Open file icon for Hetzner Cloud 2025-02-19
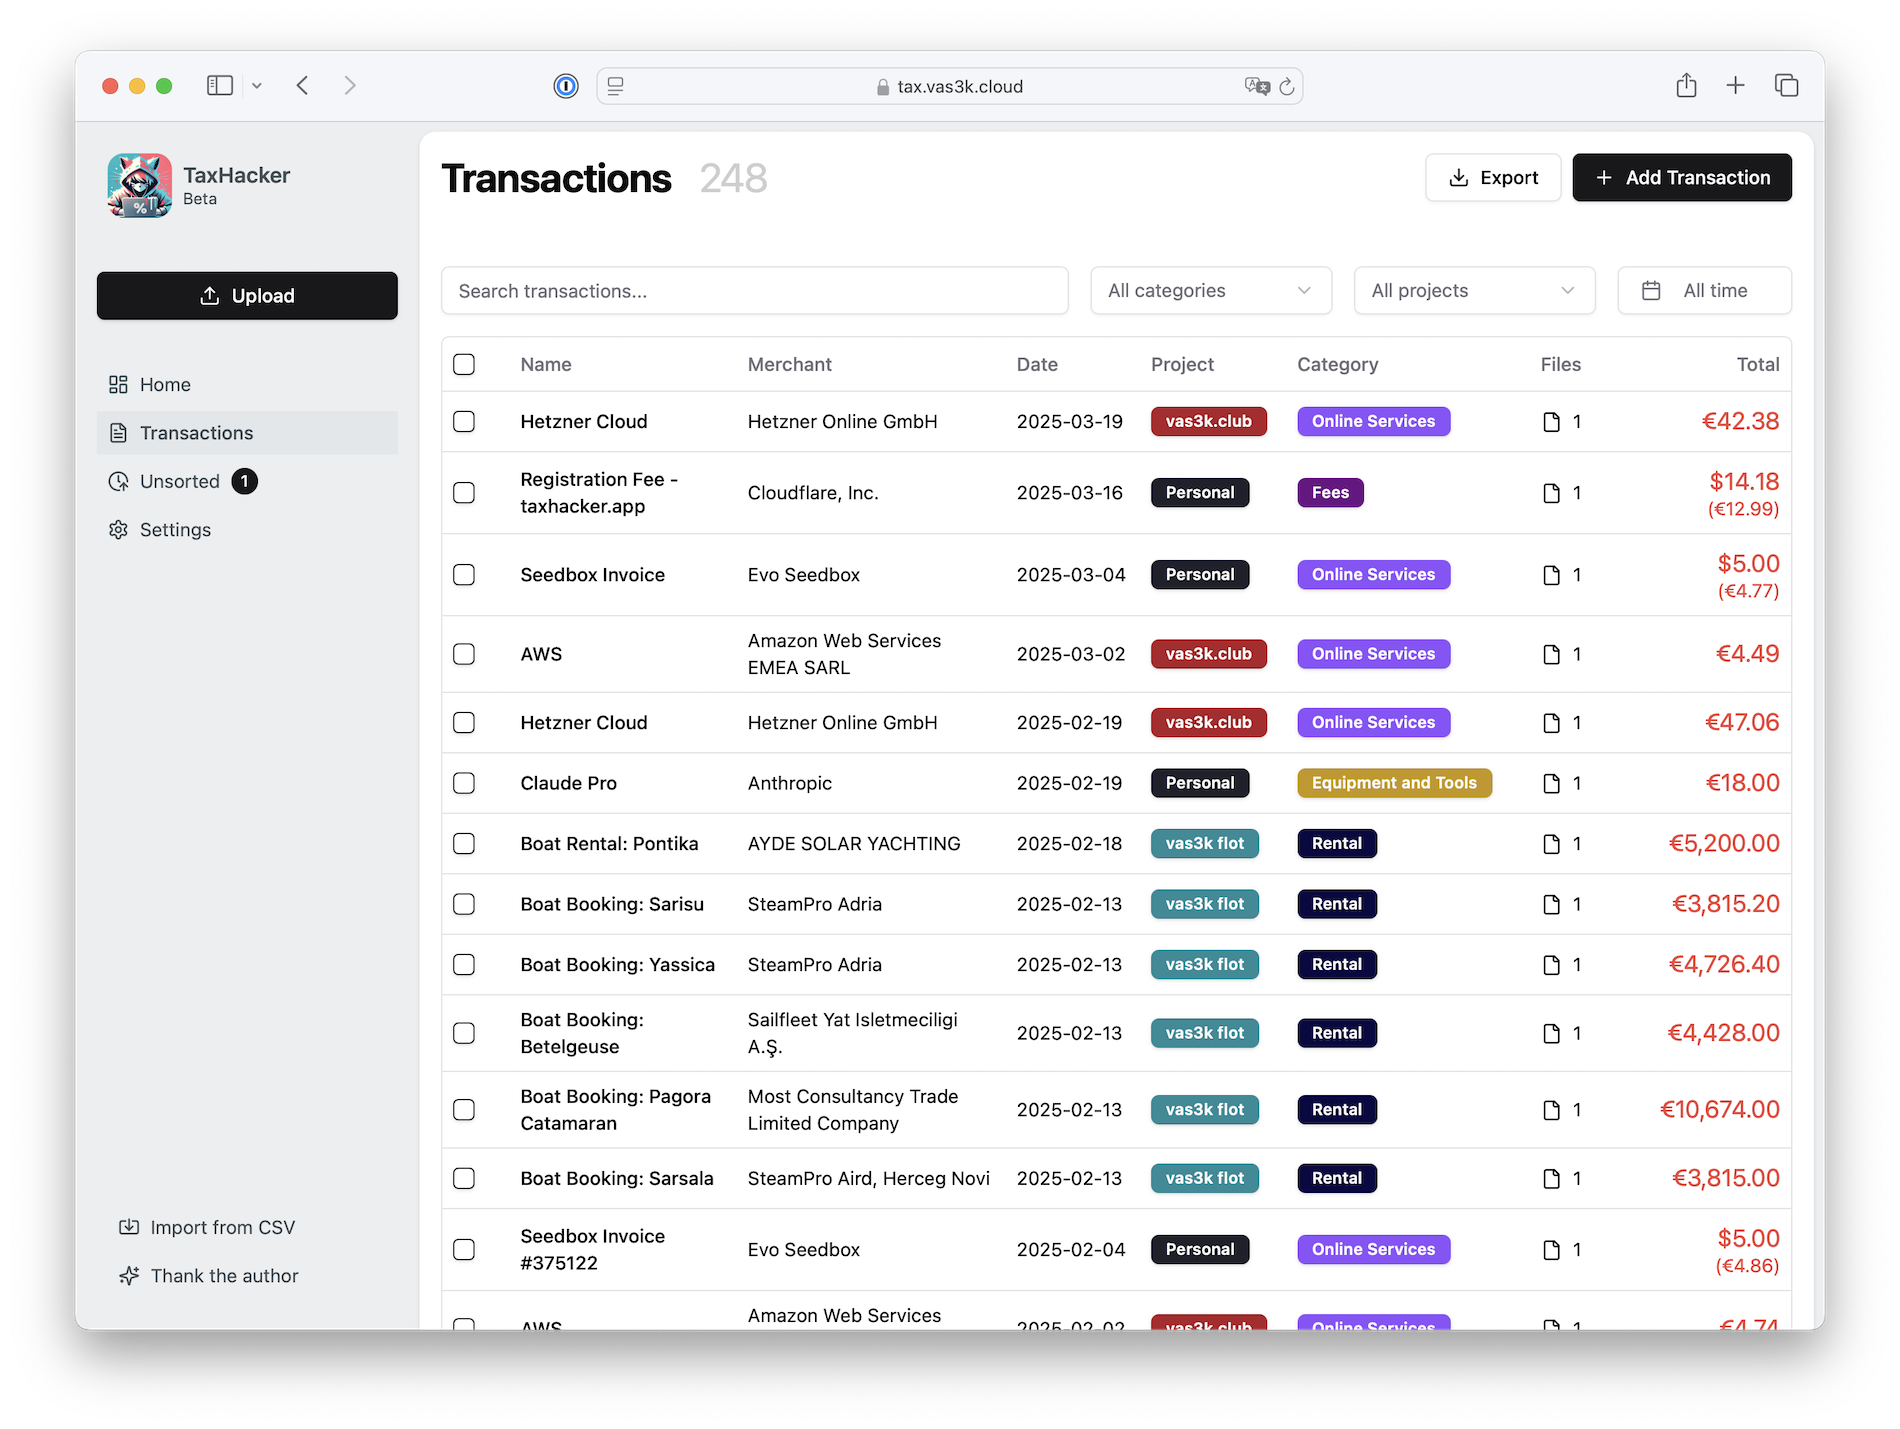 click(x=1552, y=723)
